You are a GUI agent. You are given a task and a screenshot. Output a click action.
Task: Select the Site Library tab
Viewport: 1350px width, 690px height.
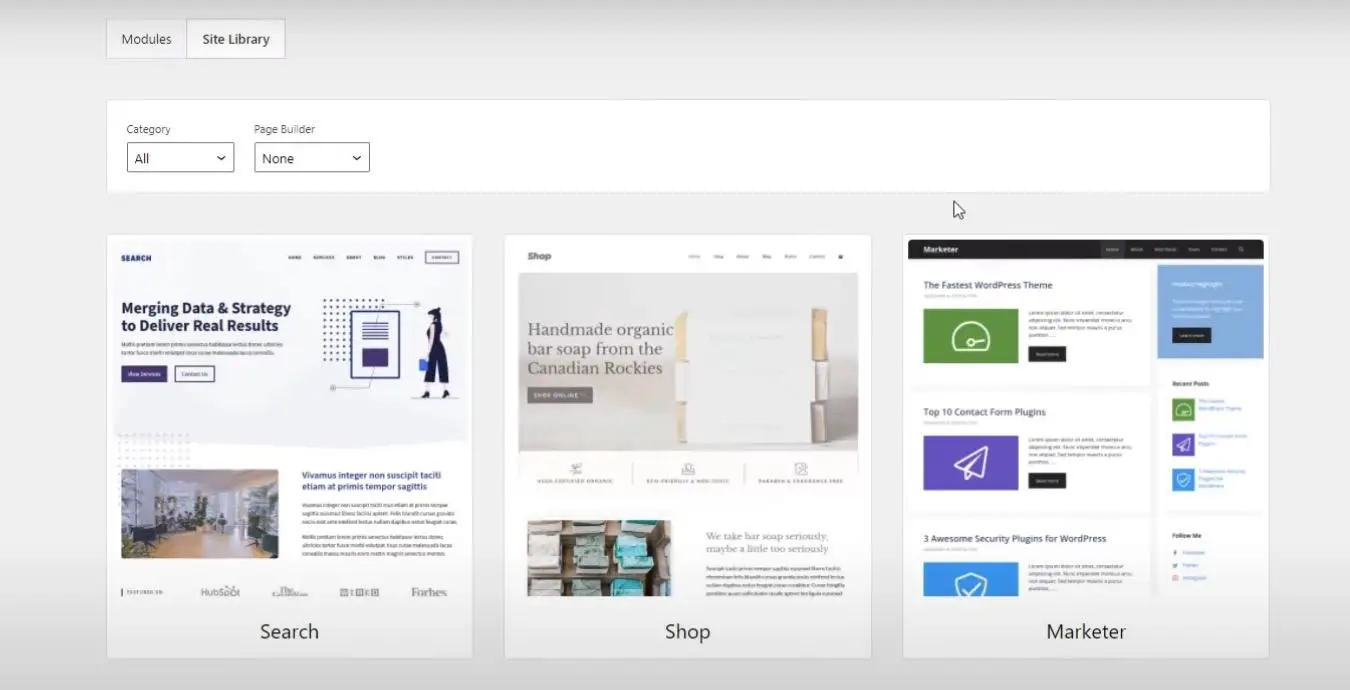pos(235,39)
